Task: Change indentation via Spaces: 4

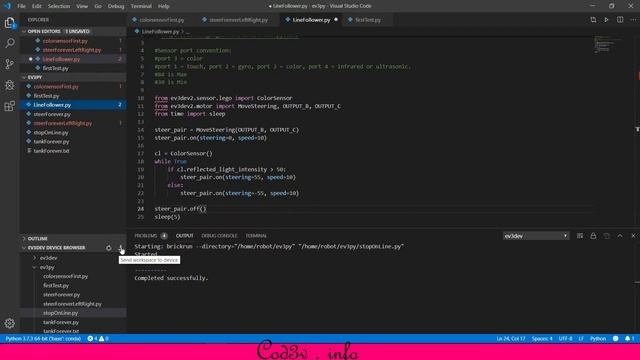Action: (542, 339)
